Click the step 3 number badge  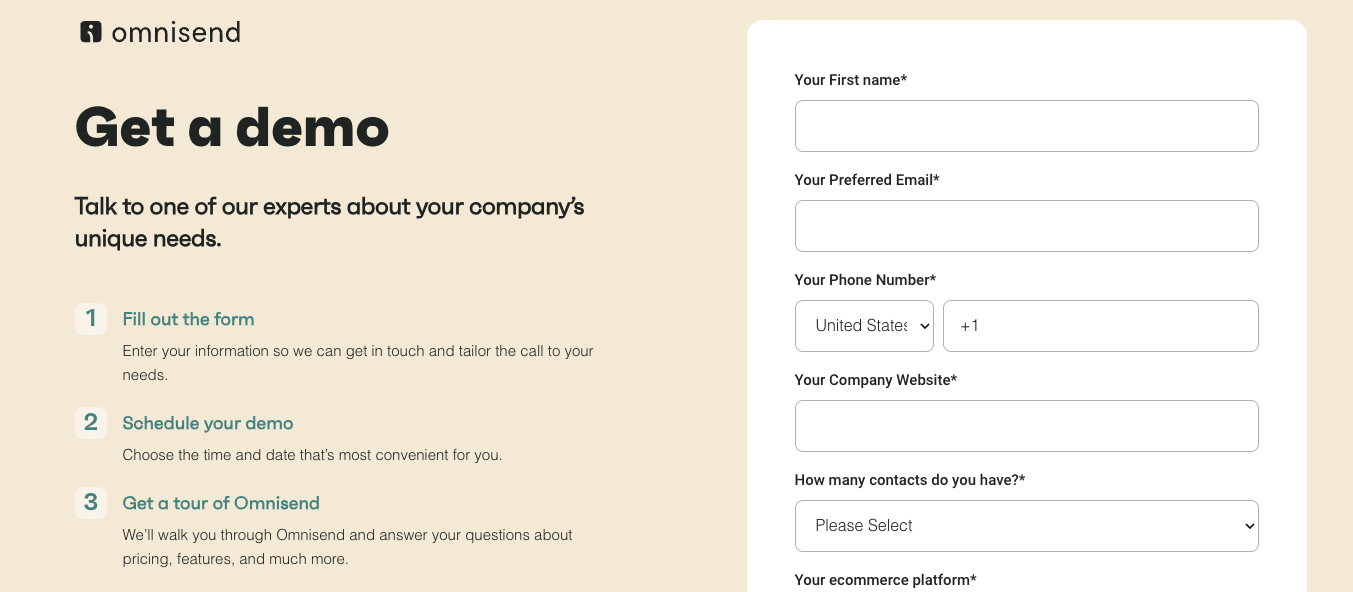[91, 503]
